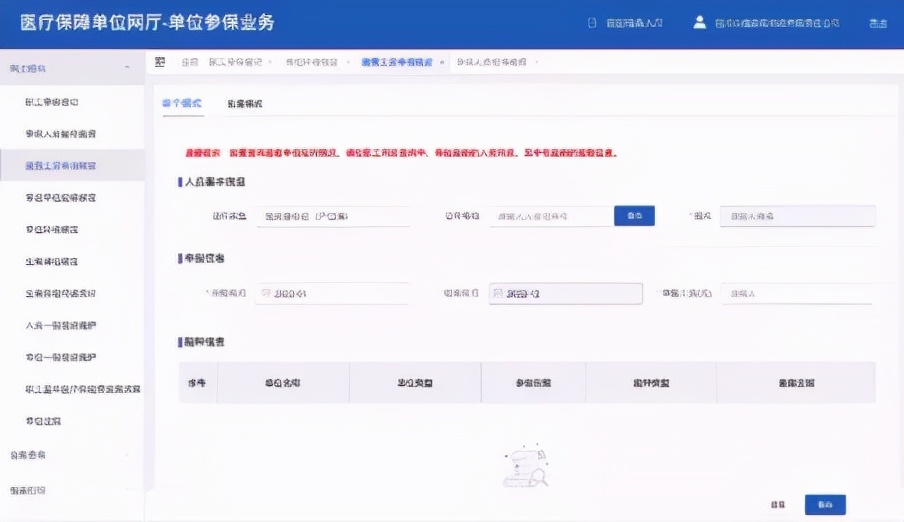Image resolution: width=904 pixels, height=522 pixels.
Task: Expand the second-to-last collapsed sidebar section
Action: [72, 455]
